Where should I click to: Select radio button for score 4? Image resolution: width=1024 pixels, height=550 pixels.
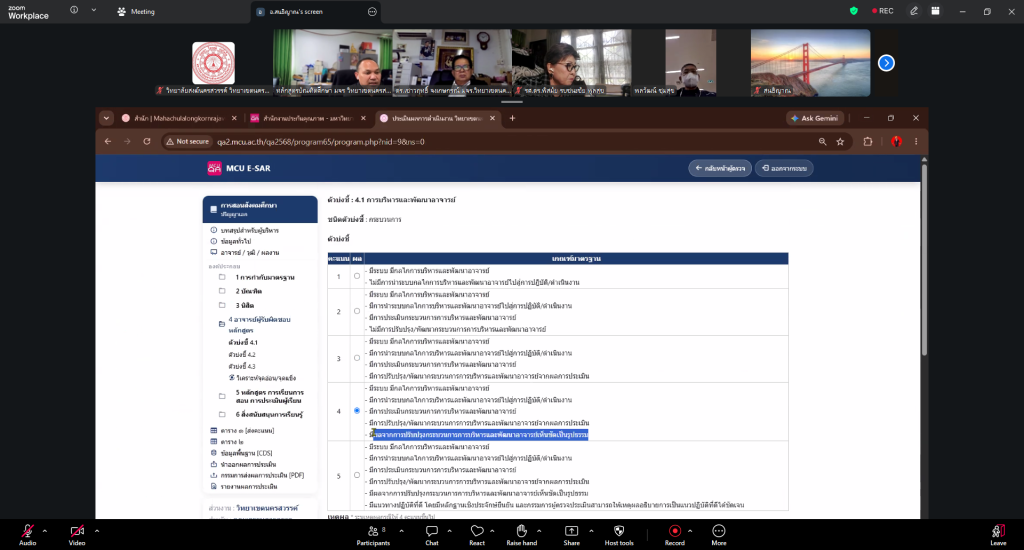point(357,411)
